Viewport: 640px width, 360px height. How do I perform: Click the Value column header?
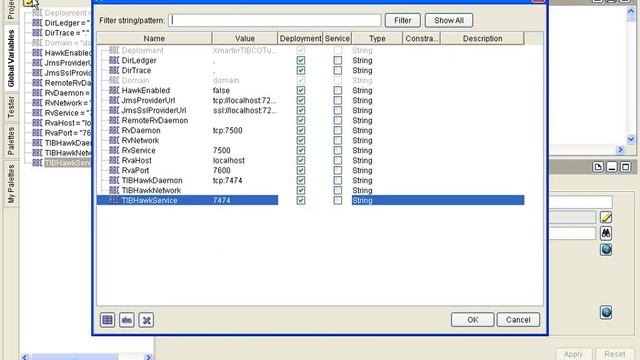pyautogui.click(x=245, y=38)
